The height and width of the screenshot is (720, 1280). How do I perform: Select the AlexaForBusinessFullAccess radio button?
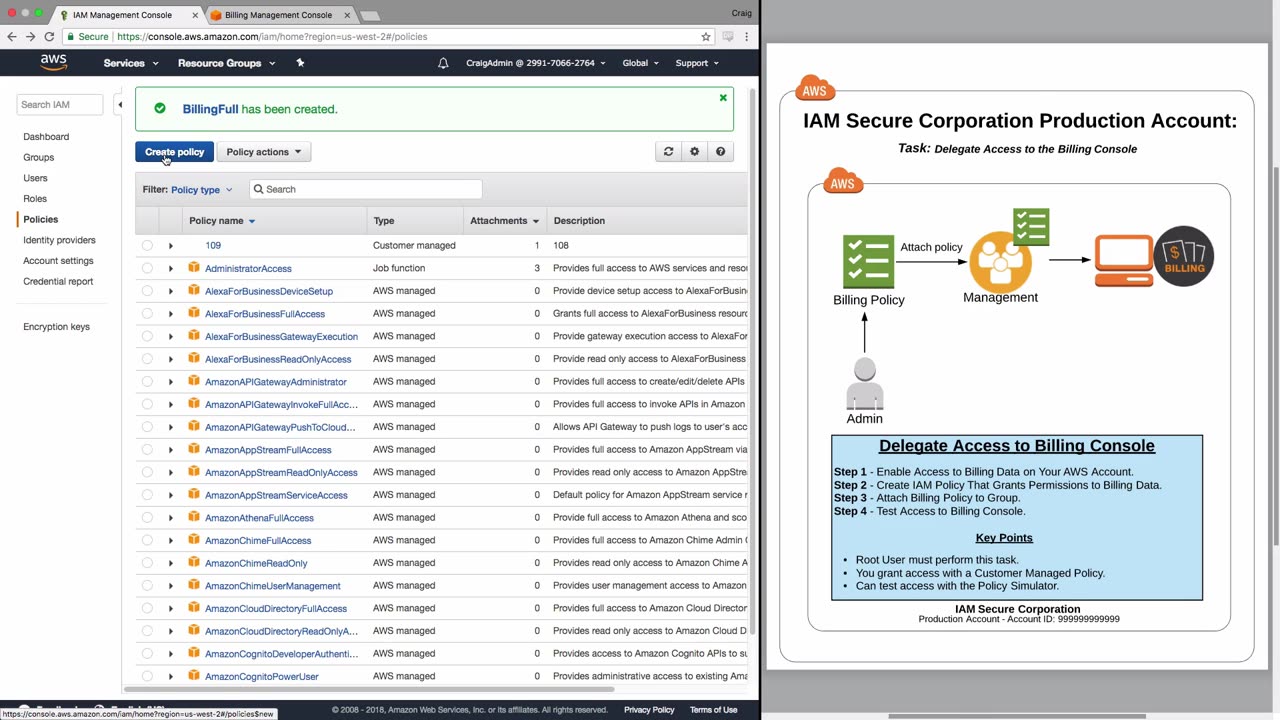pyautogui.click(x=147, y=314)
